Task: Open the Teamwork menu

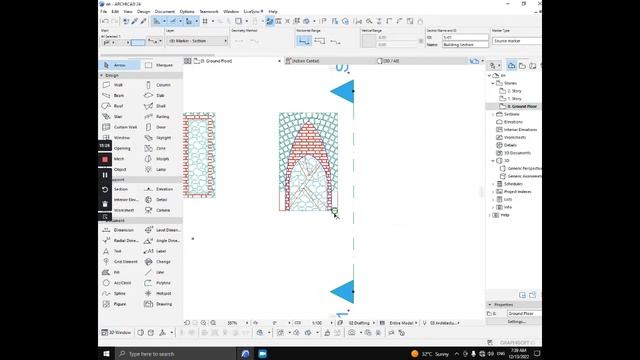Action: [x=209, y=11]
